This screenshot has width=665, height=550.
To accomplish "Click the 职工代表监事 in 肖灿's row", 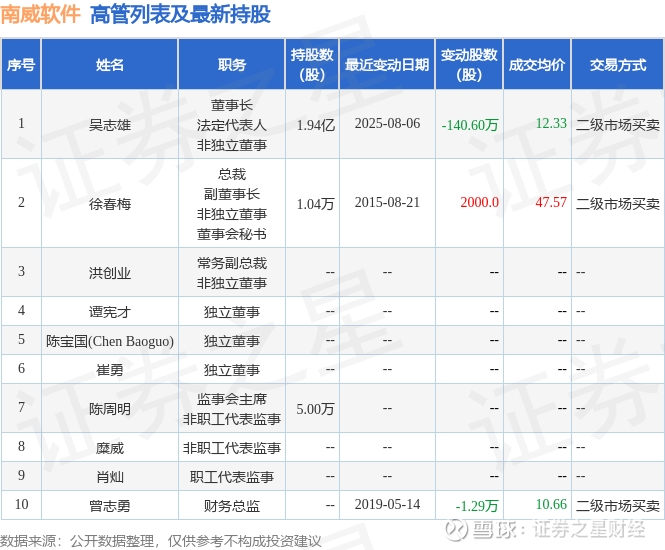I will (232, 477).
